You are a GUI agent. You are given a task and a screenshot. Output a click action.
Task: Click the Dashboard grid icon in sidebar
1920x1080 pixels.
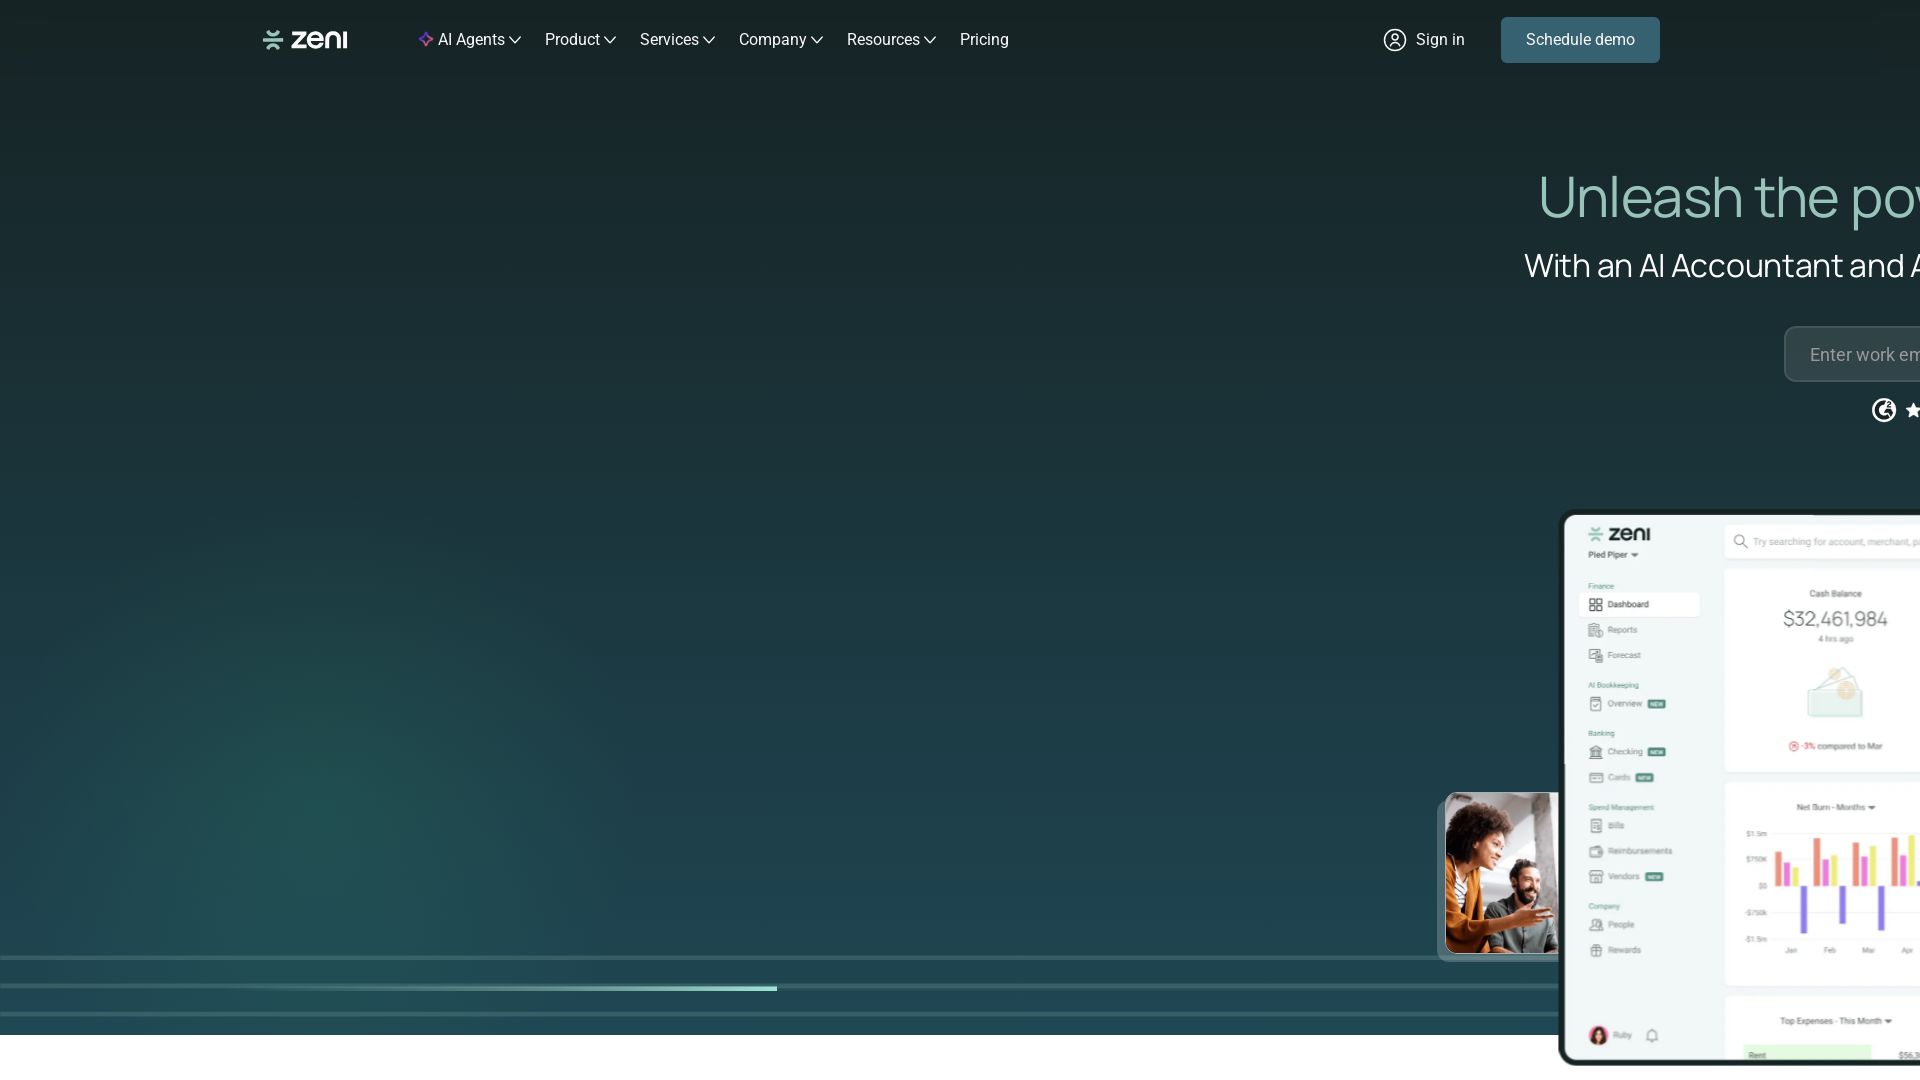pyautogui.click(x=1596, y=605)
